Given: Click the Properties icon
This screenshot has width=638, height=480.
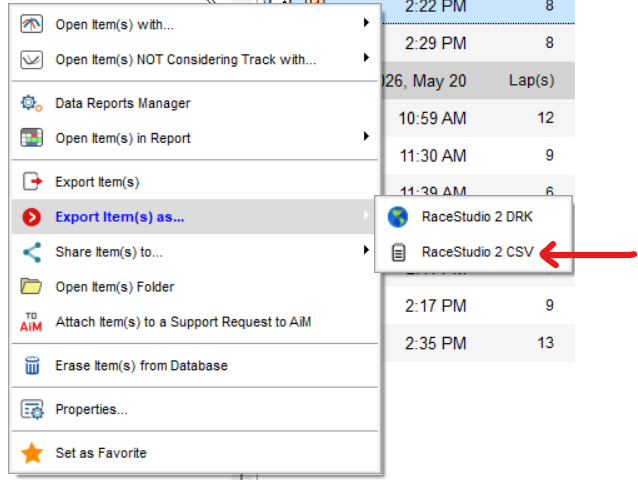Looking at the screenshot, I should click(32, 409).
